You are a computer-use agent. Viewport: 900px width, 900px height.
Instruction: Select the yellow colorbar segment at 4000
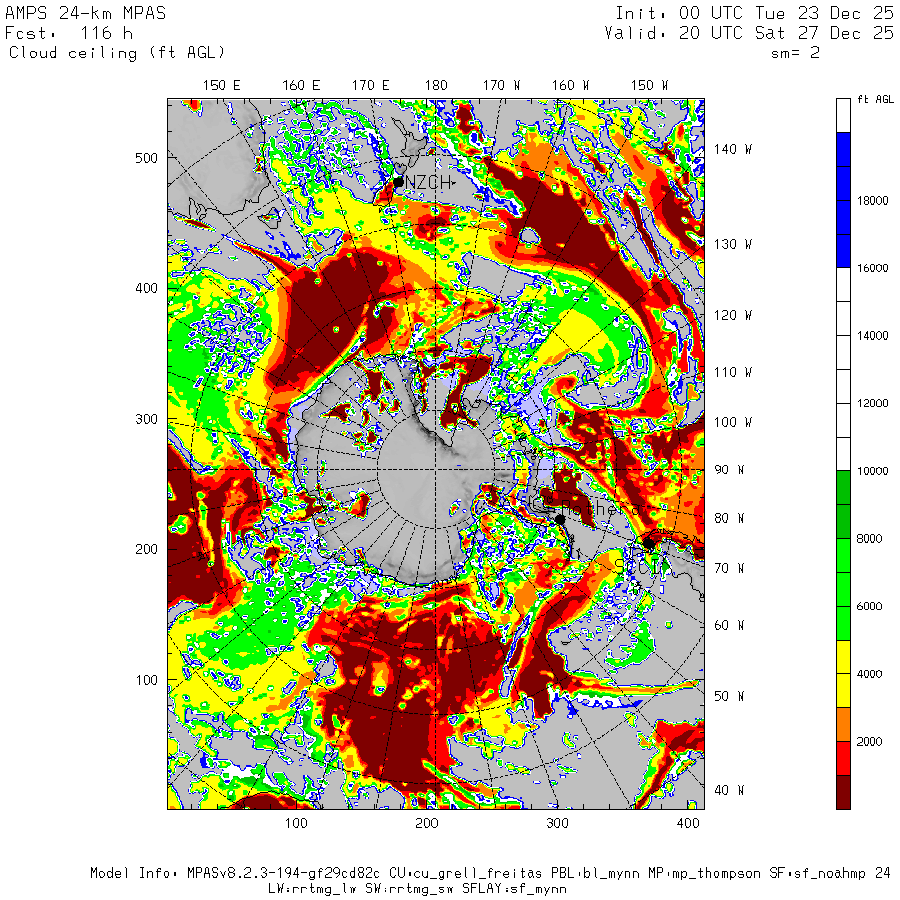point(843,674)
